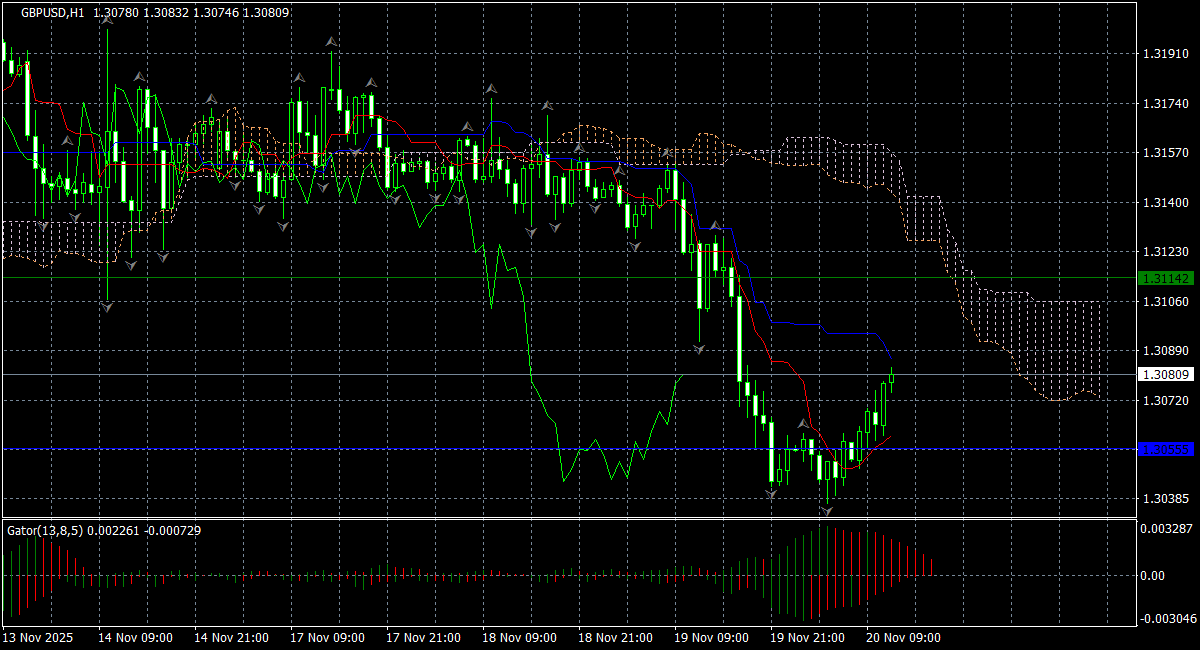This screenshot has height=650, width=1200.
Task: Click the 13 Nov 2025 date label
Action: click(x=38, y=637)
